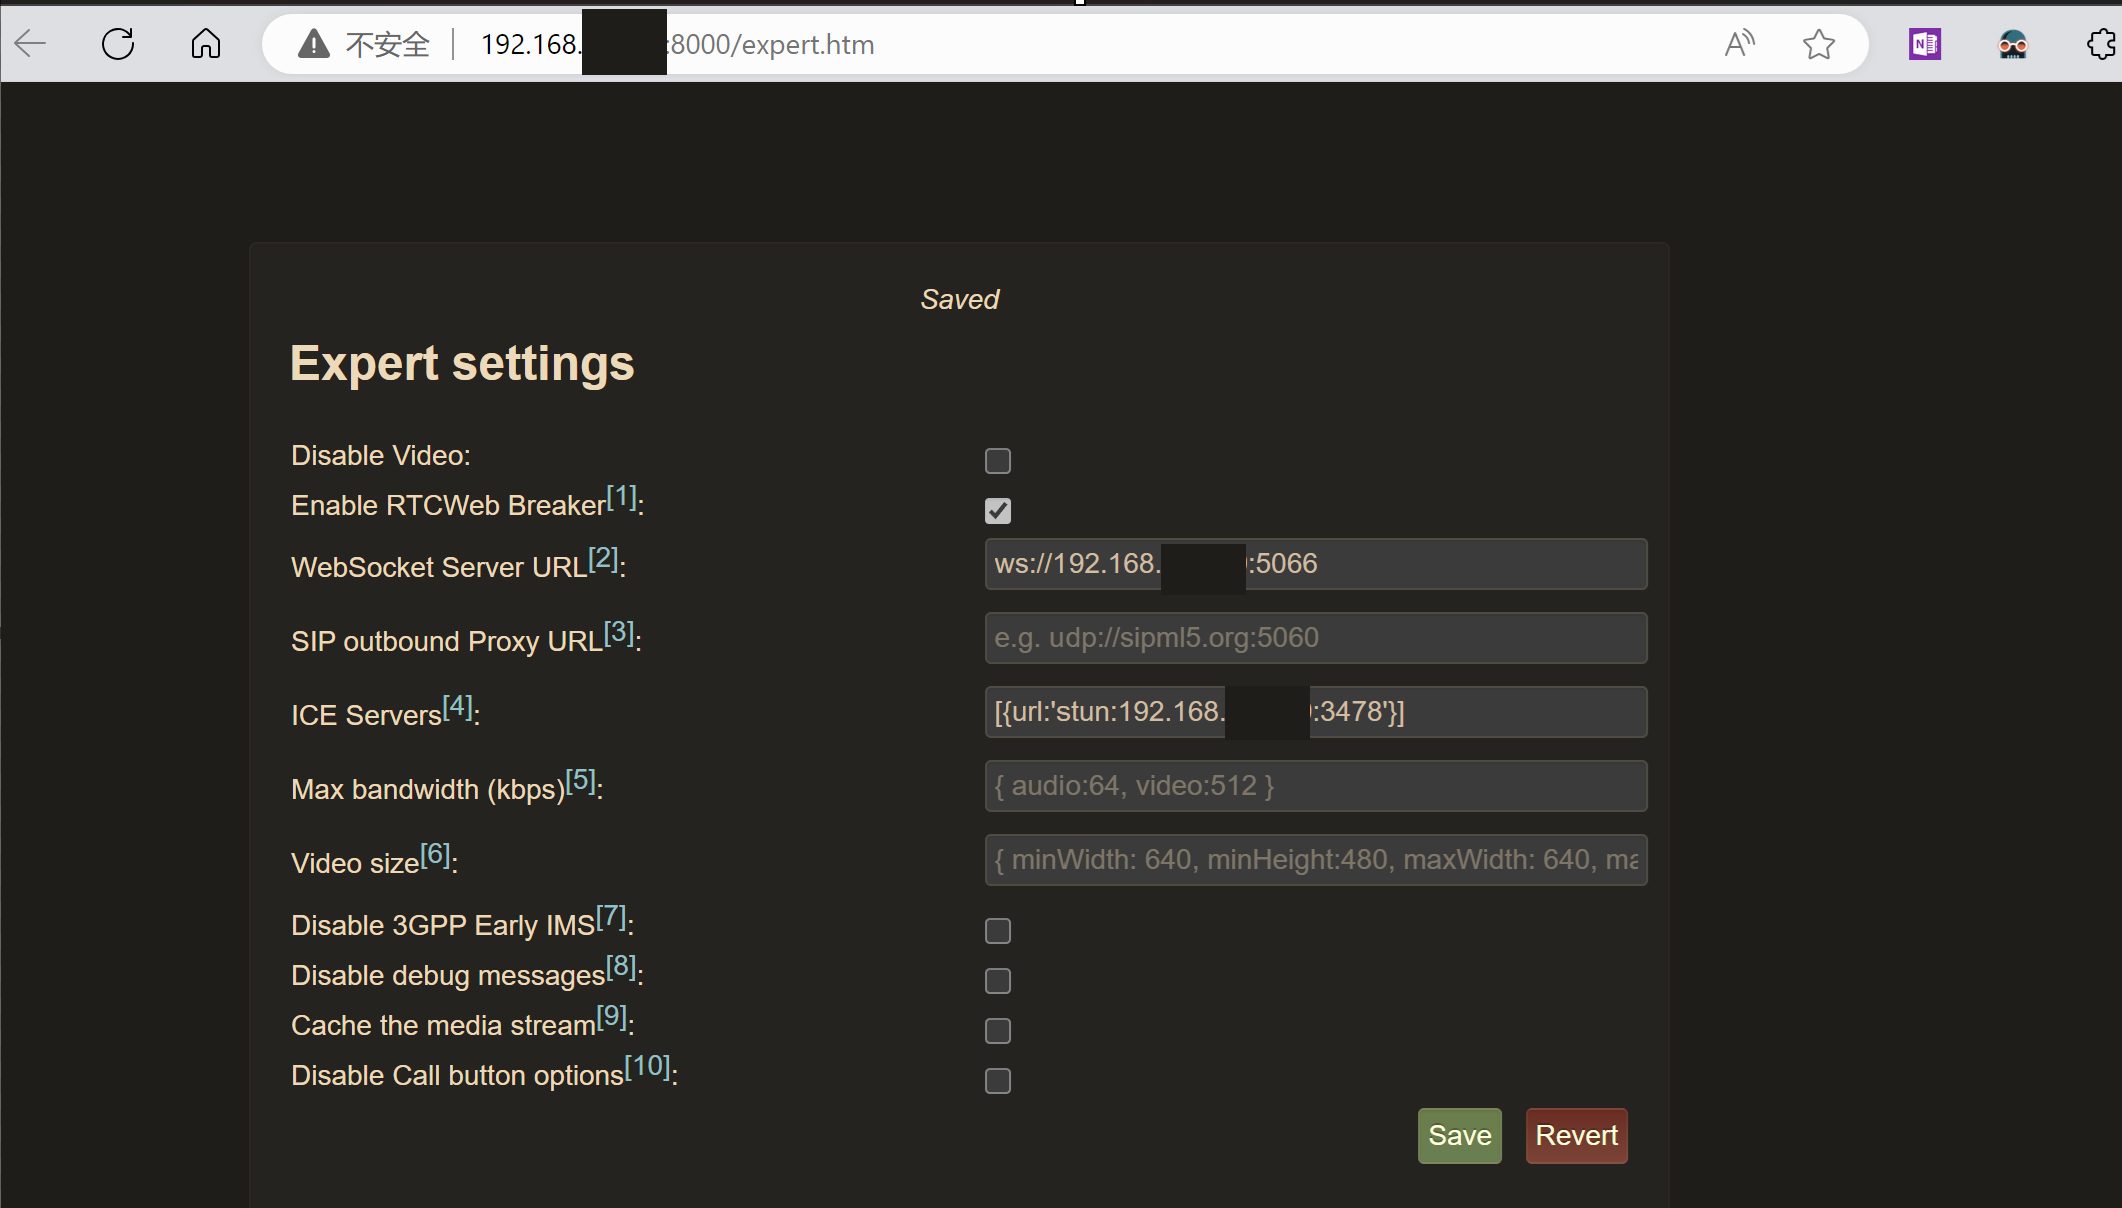Click the not-secure warning triangle icon

(314, 44)
